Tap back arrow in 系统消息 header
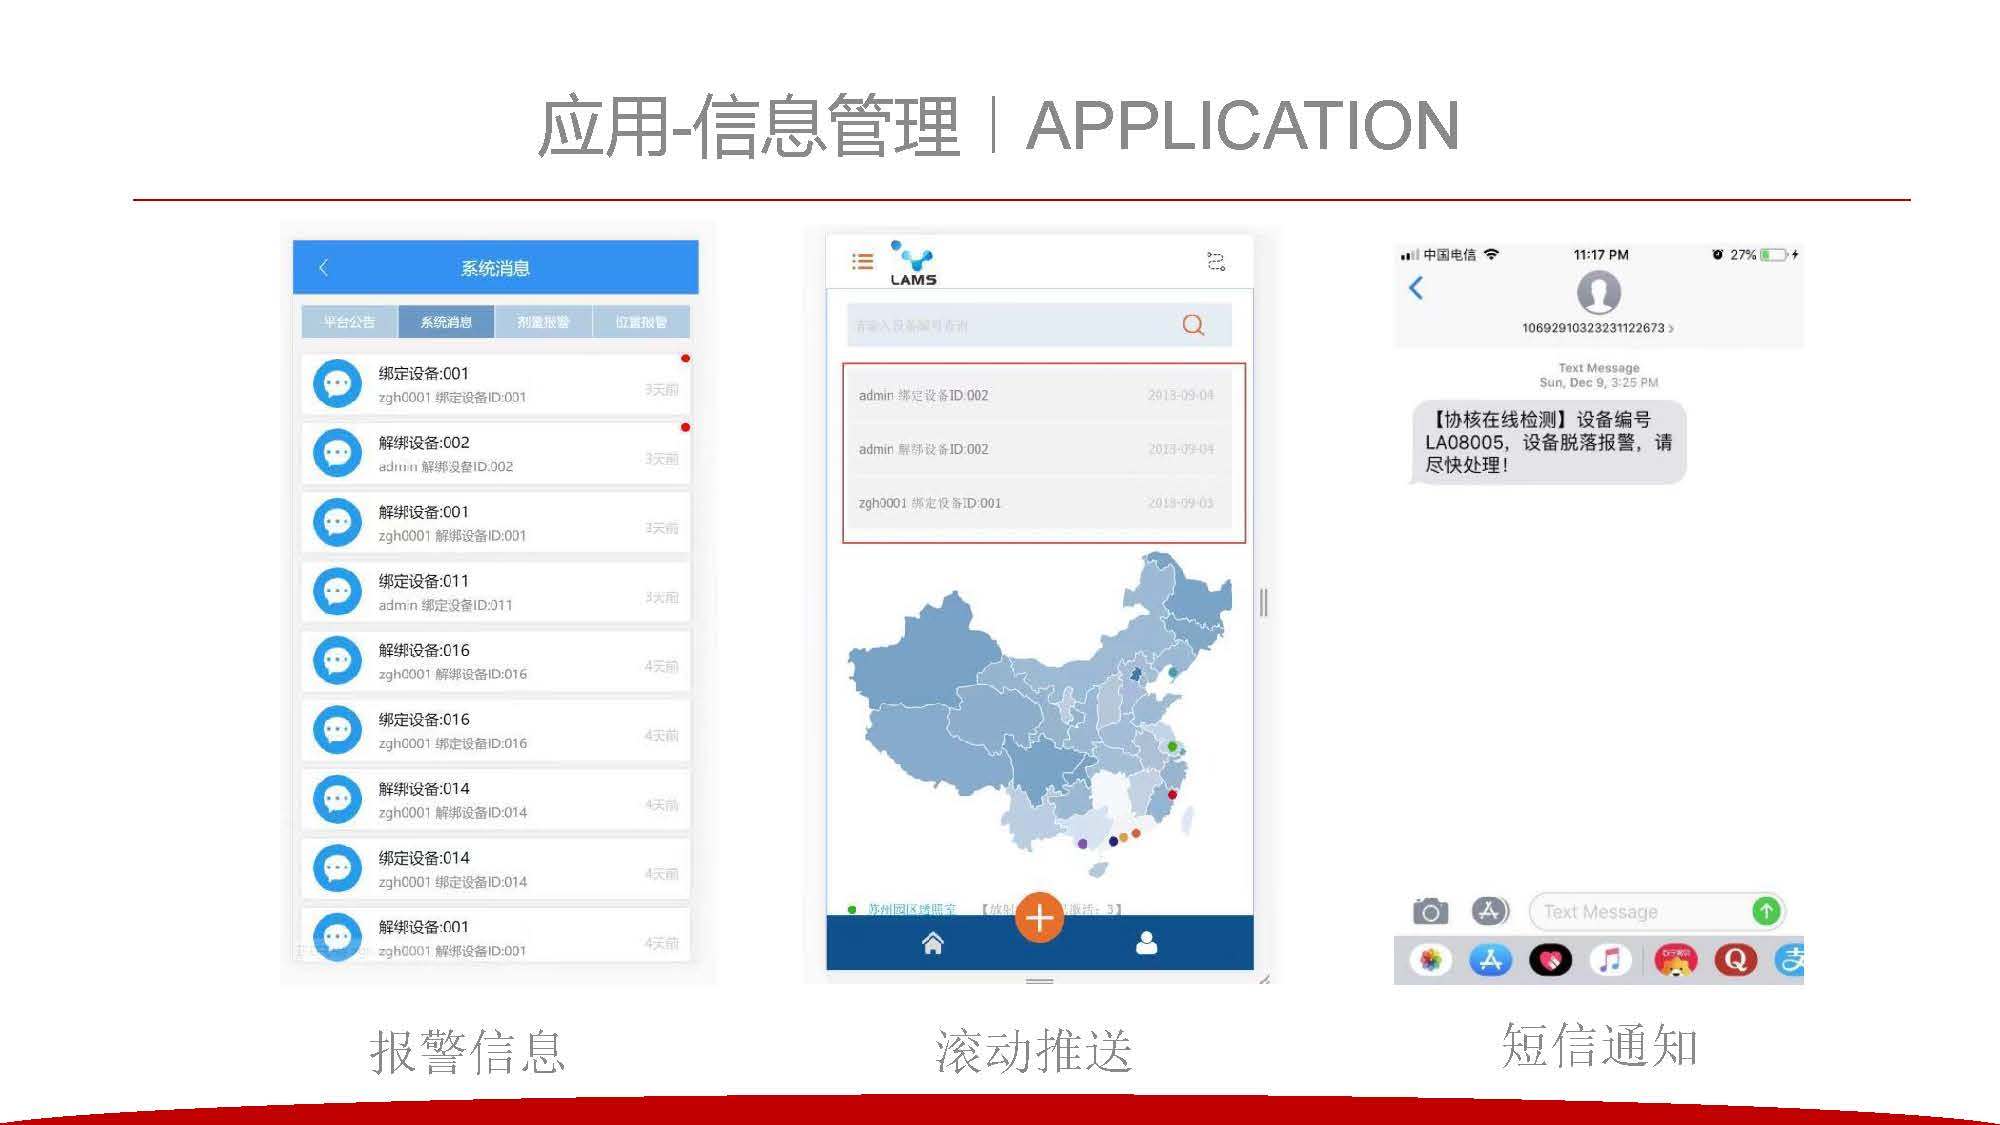The image size is (2000, 1125). click(323, 268)
